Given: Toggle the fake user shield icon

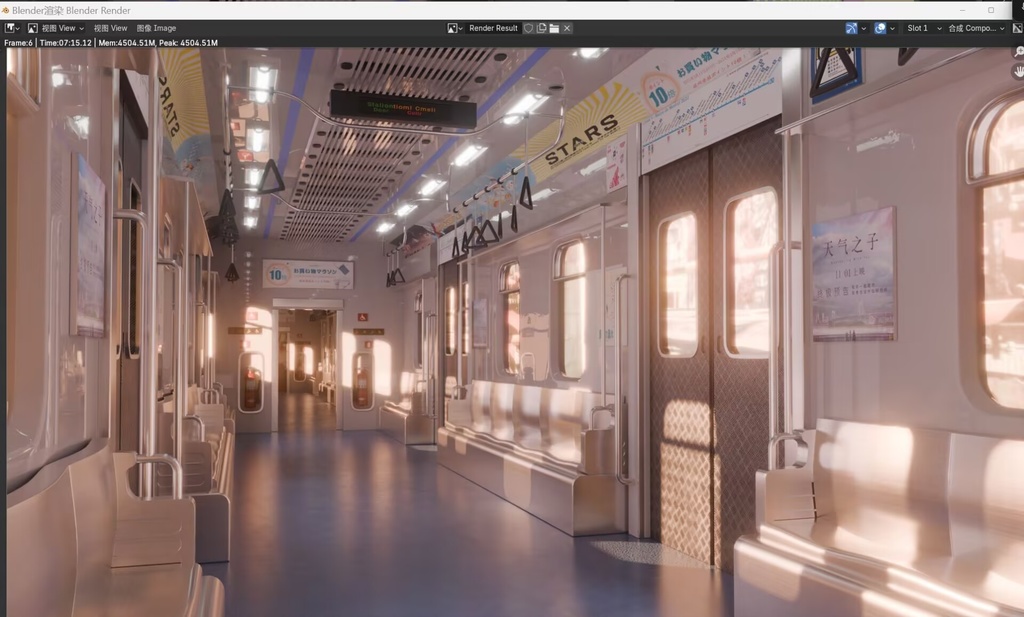Looking at the screenshot, I should coord(529,28).
